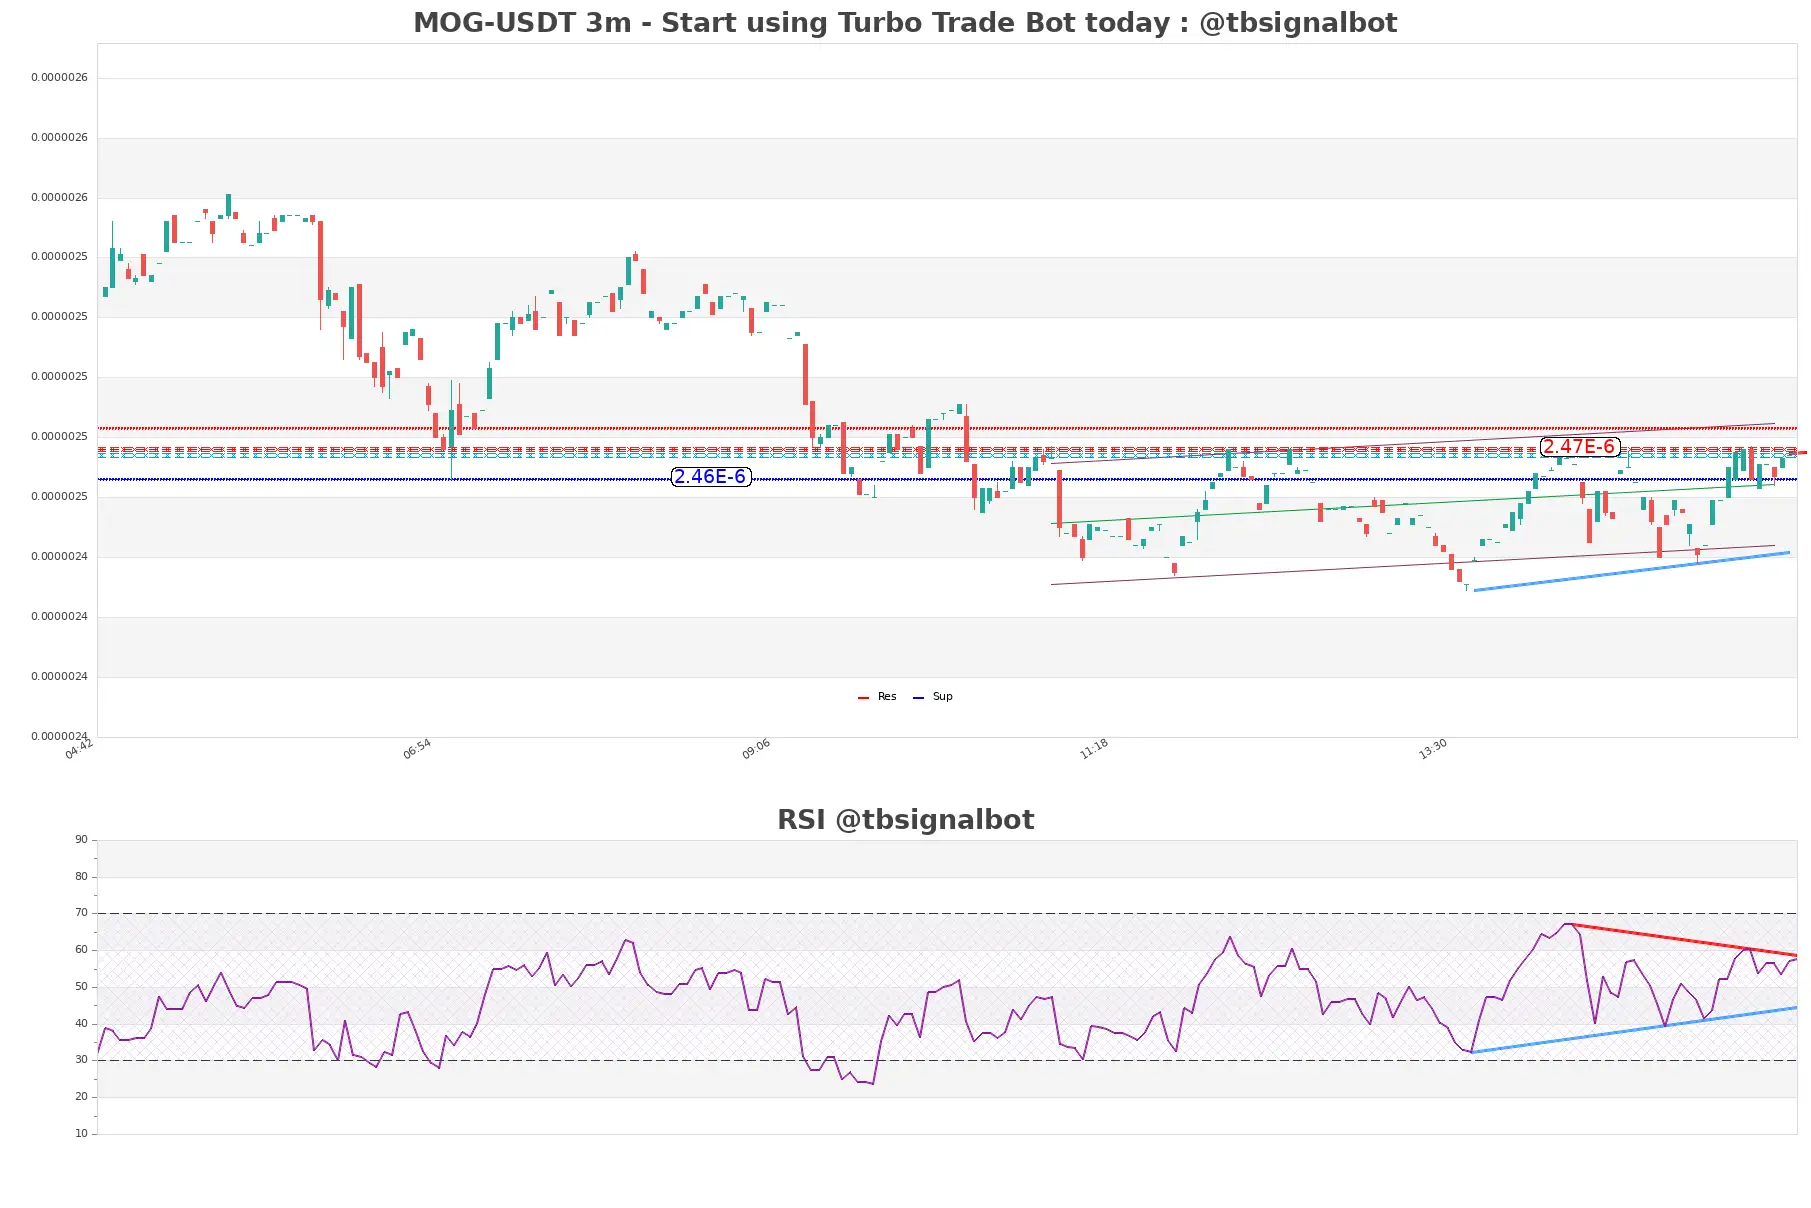Screen dimensions: 1811x1208
Task: Click the 06:54 time axis label
Action: [417, 749]
